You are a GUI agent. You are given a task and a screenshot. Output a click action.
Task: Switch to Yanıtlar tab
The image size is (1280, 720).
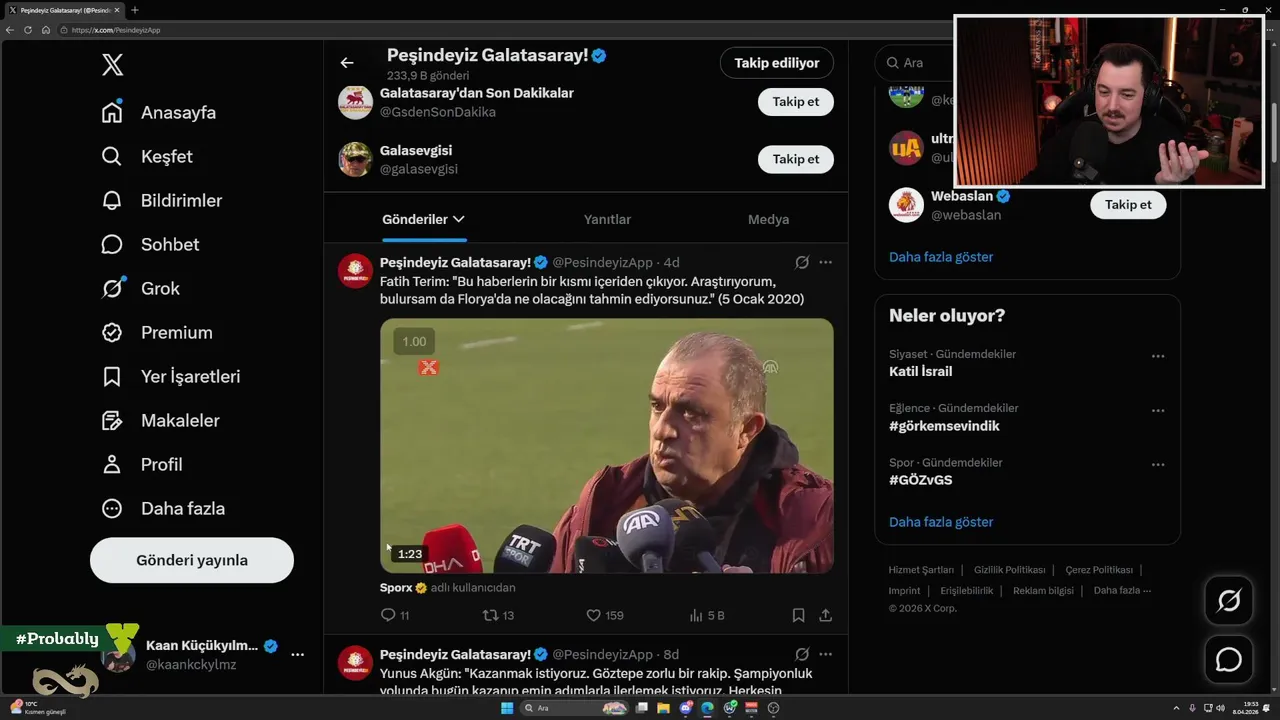607,219
